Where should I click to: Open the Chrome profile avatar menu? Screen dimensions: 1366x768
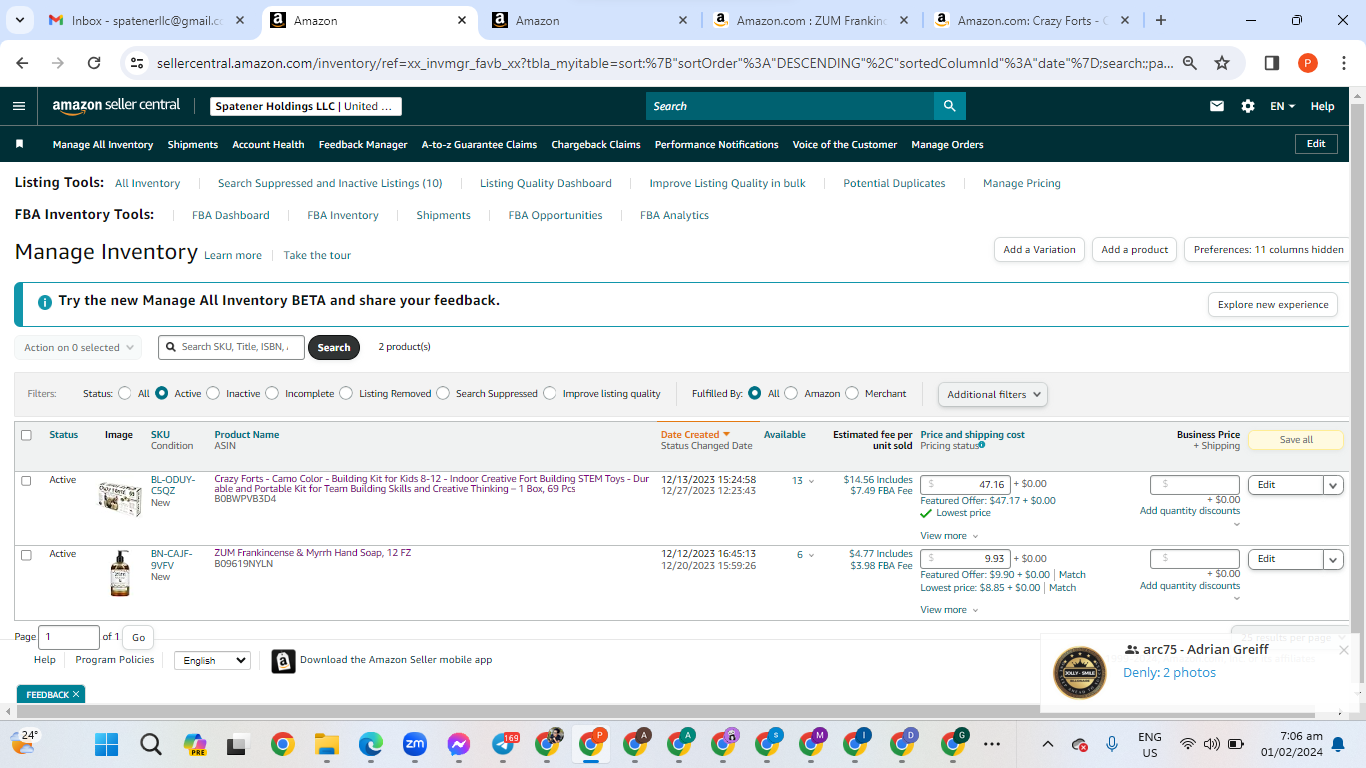[1308, 63]
